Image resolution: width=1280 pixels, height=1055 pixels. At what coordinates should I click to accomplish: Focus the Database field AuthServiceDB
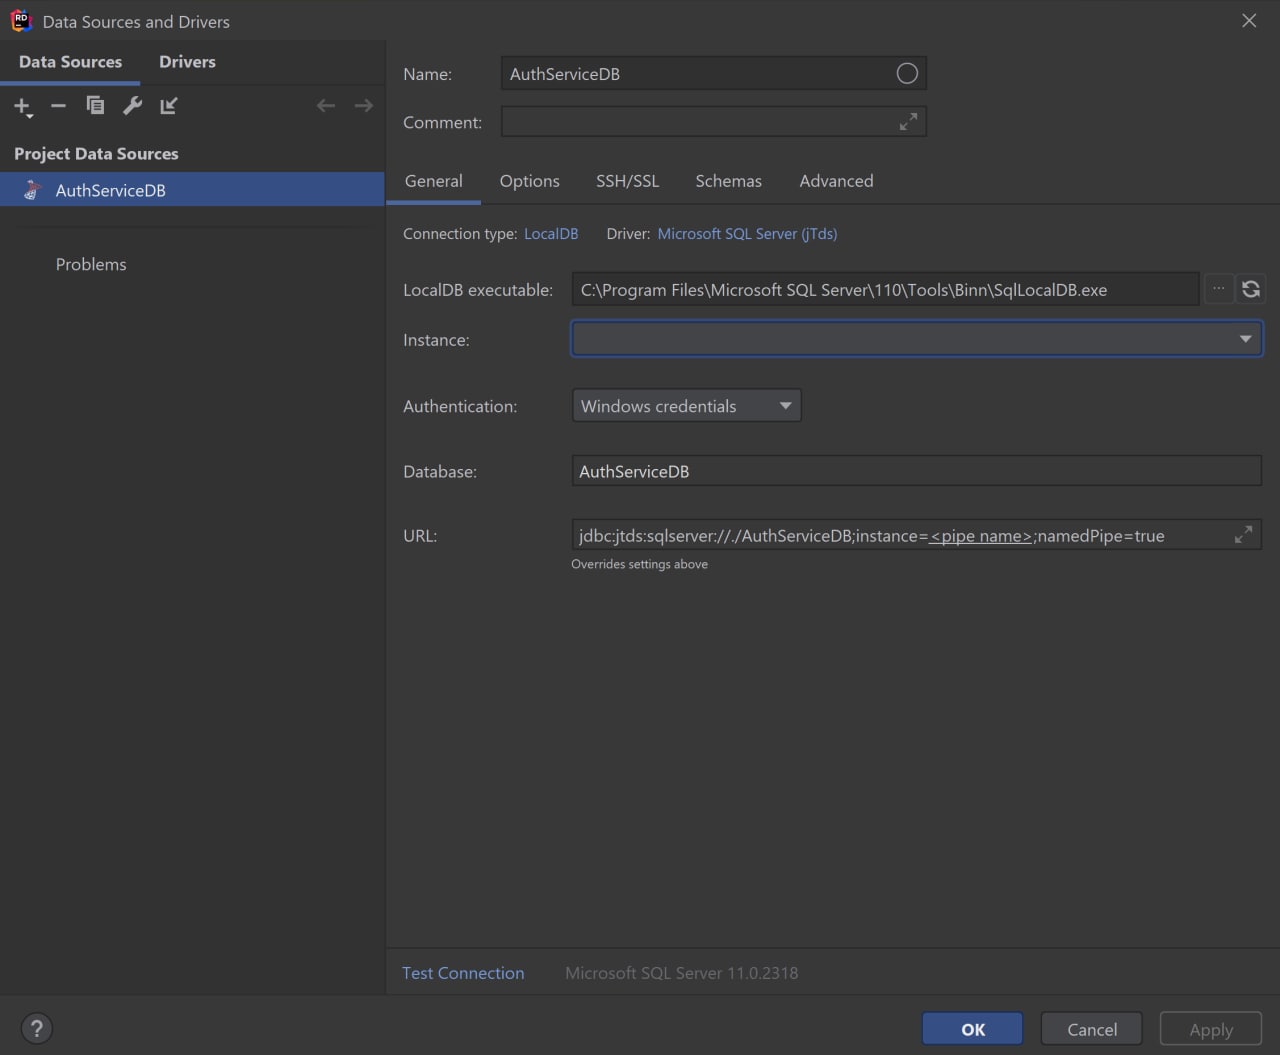pos(916,471)
